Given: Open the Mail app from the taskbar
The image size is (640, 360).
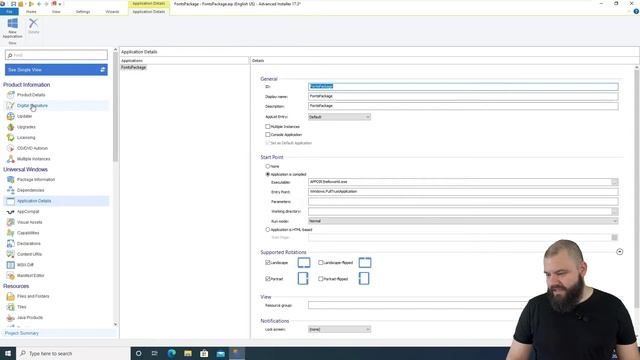Looking at the screenshot, I should (x=221, y=353).
